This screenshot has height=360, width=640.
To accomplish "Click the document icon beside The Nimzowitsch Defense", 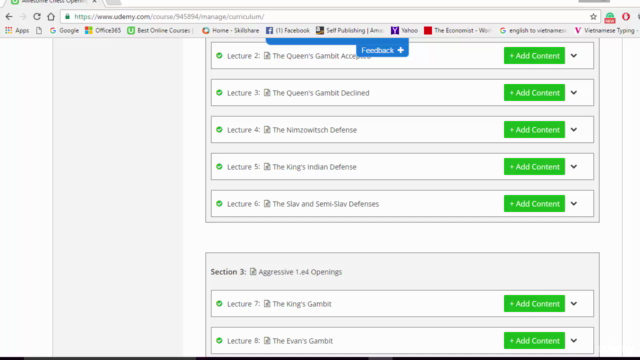I will coord(267,129).
